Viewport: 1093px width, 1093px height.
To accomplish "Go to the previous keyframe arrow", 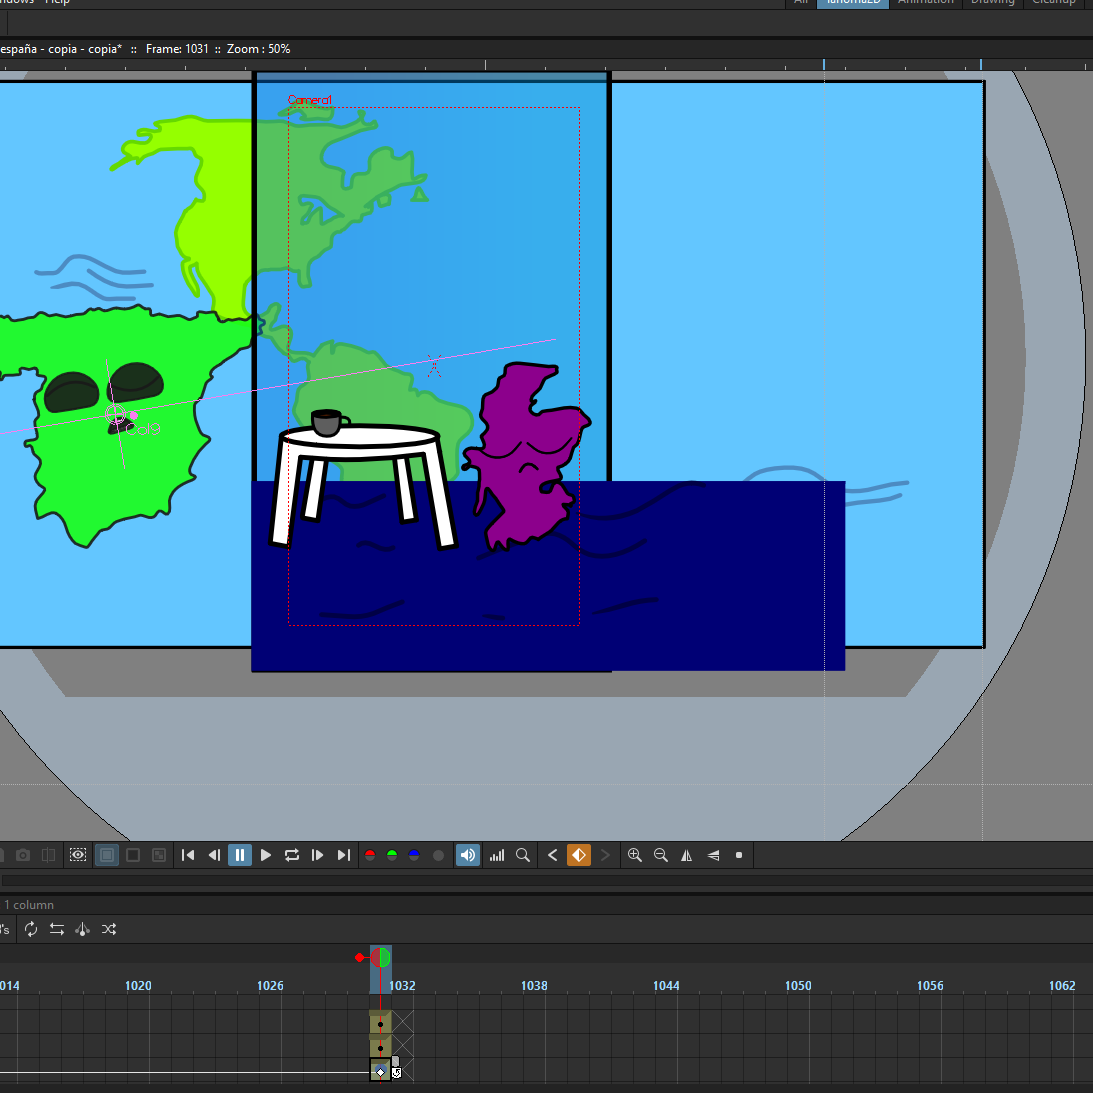I will coord(553,855).
